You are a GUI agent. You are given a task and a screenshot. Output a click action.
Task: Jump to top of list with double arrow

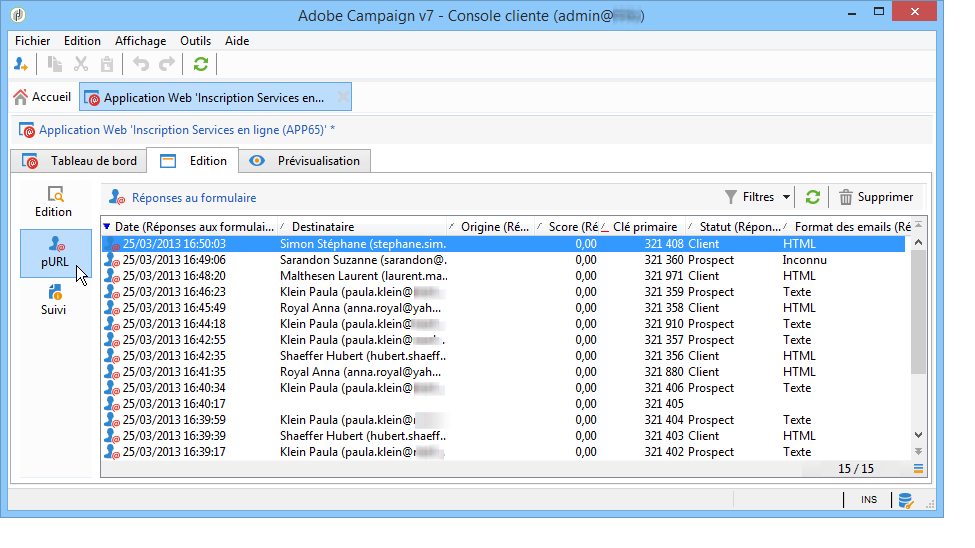pos(918,225)
